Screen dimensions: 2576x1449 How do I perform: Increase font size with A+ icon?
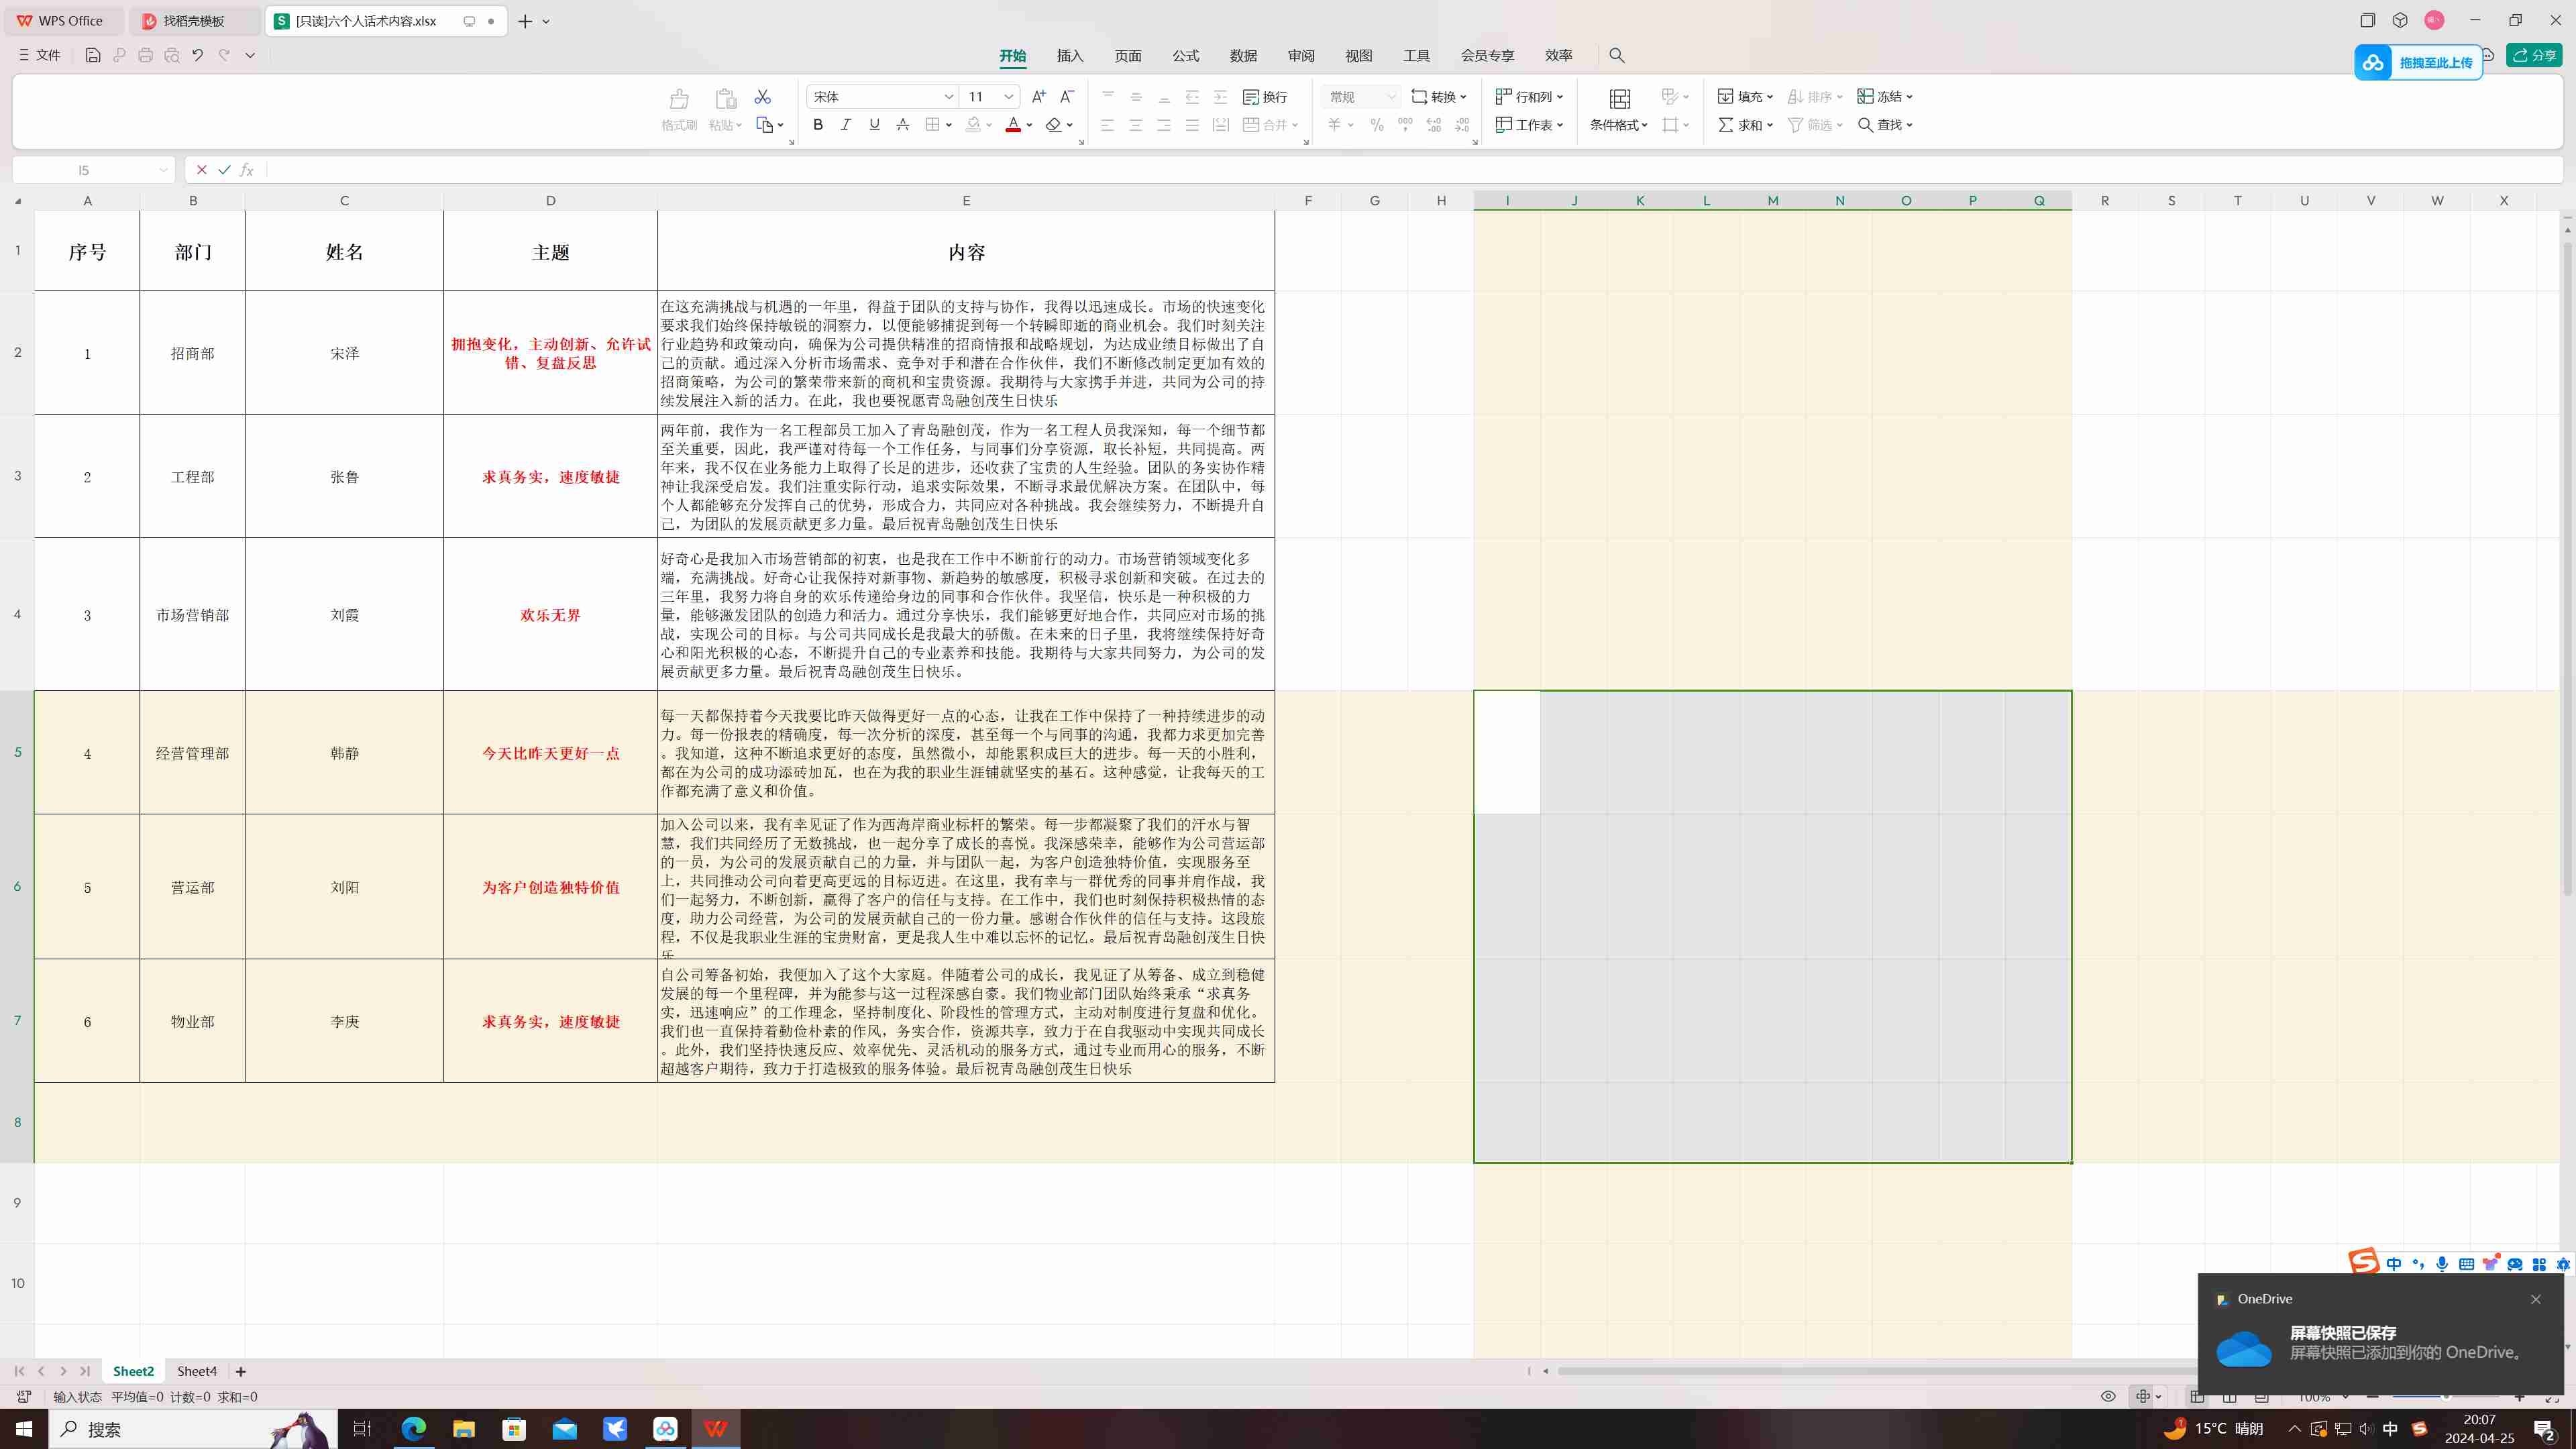pyautogui.click(x=1039, y=97)
